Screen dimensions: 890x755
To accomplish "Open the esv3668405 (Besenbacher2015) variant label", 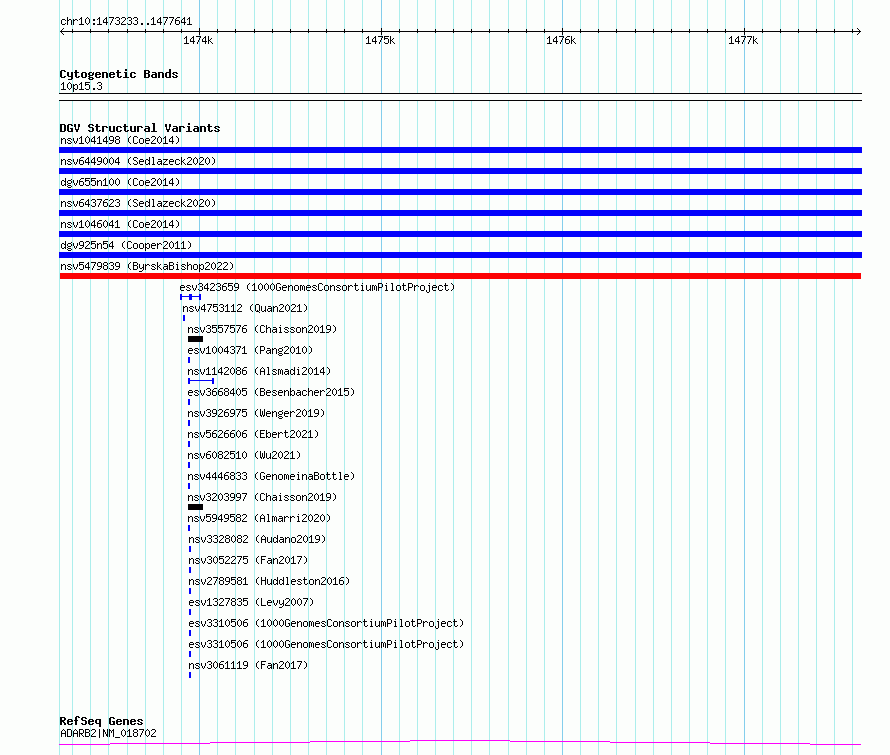I will coord(271,392).
